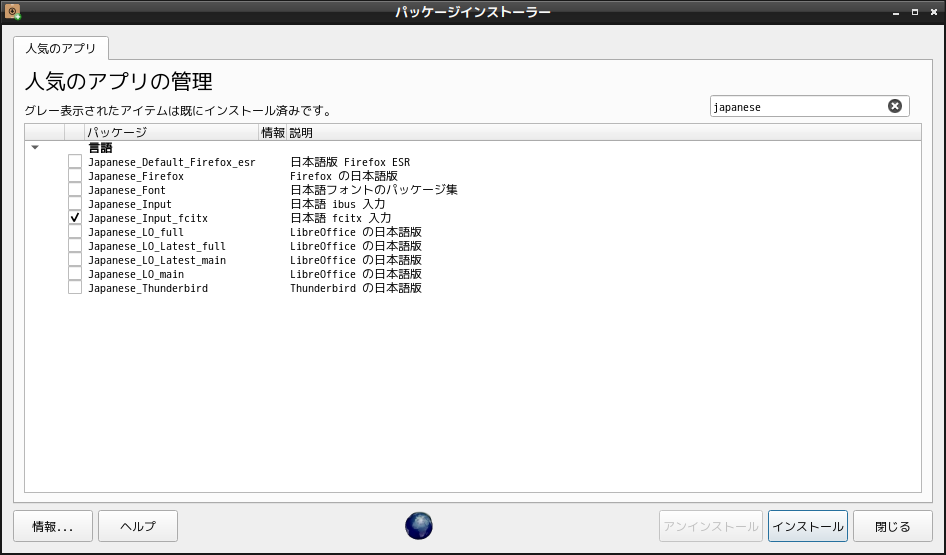Screen dimensions: 946x555
Task: Click the パッケージ column header
Action: pos(171,132)
